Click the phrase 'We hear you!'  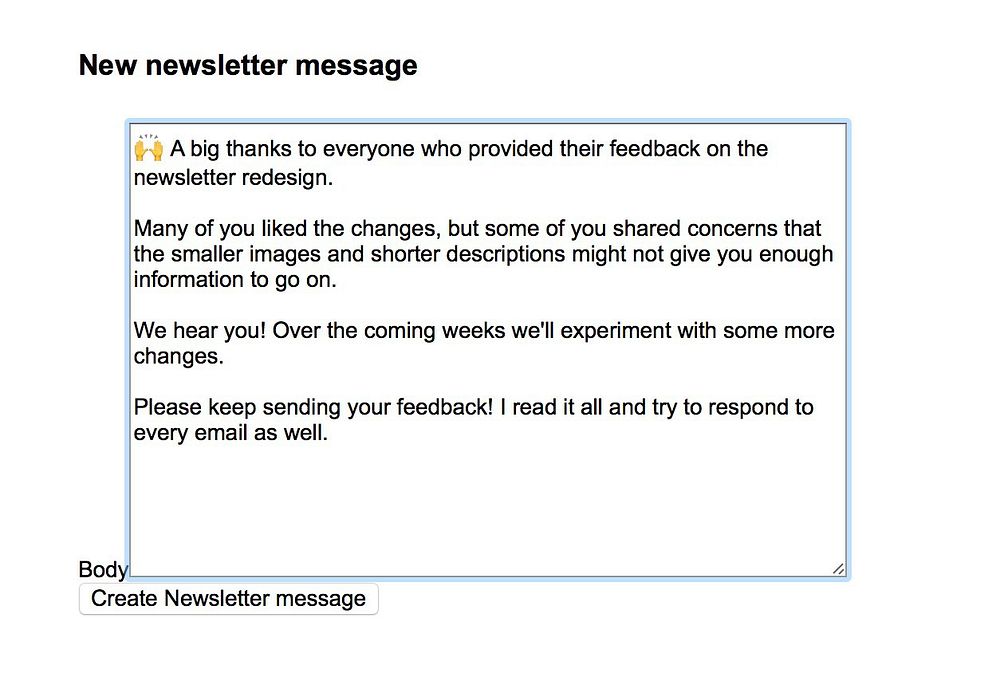click(x=200, y=330)
